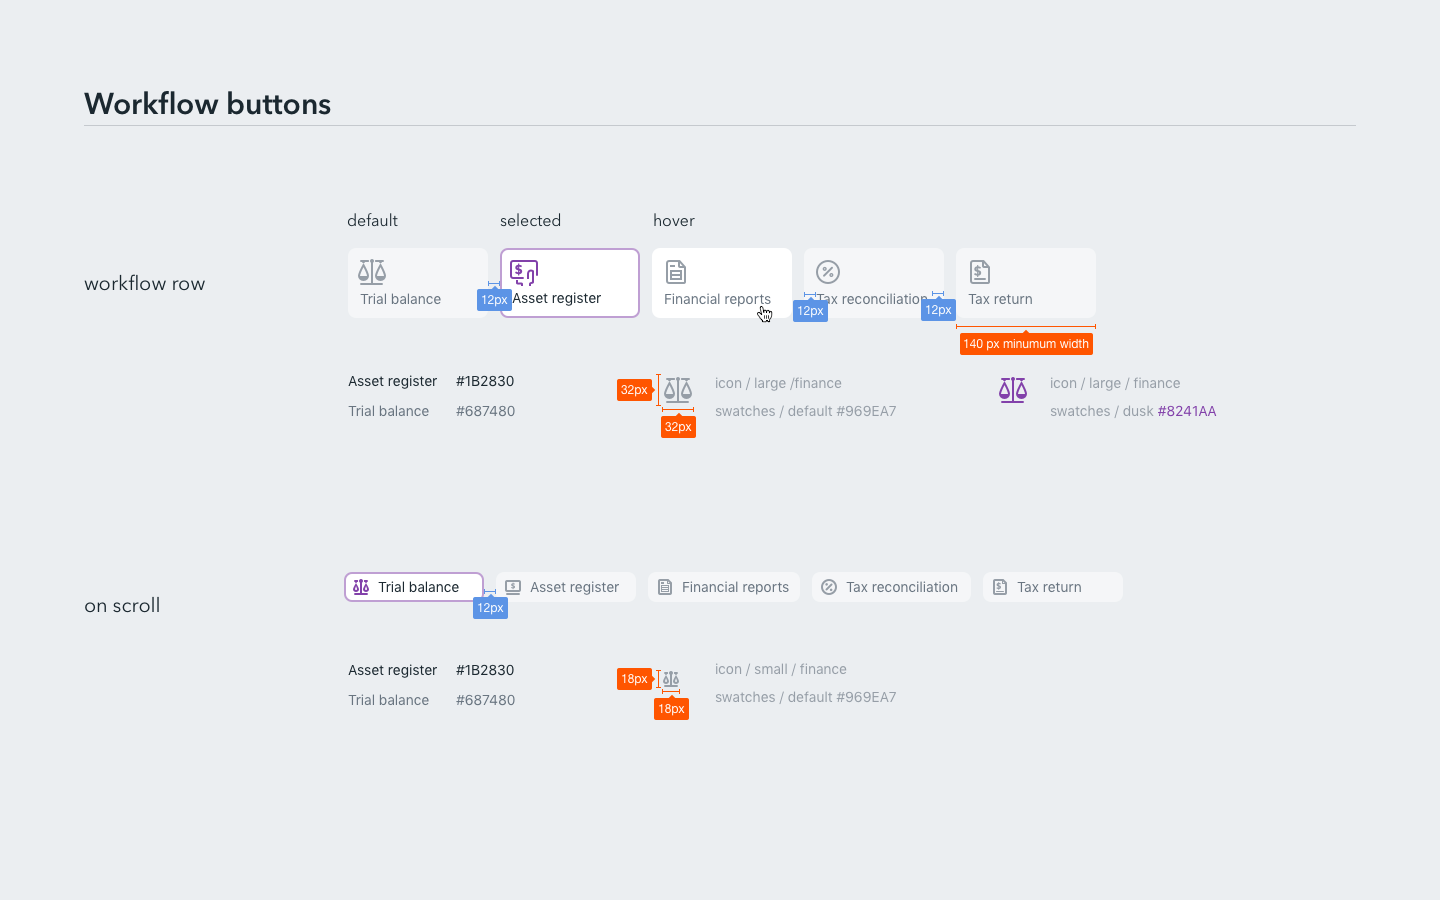Click '#1B2830' in the on scroll specs
Screen dimensions: 1440x900
pyautogui.click(x=485, y=670)
